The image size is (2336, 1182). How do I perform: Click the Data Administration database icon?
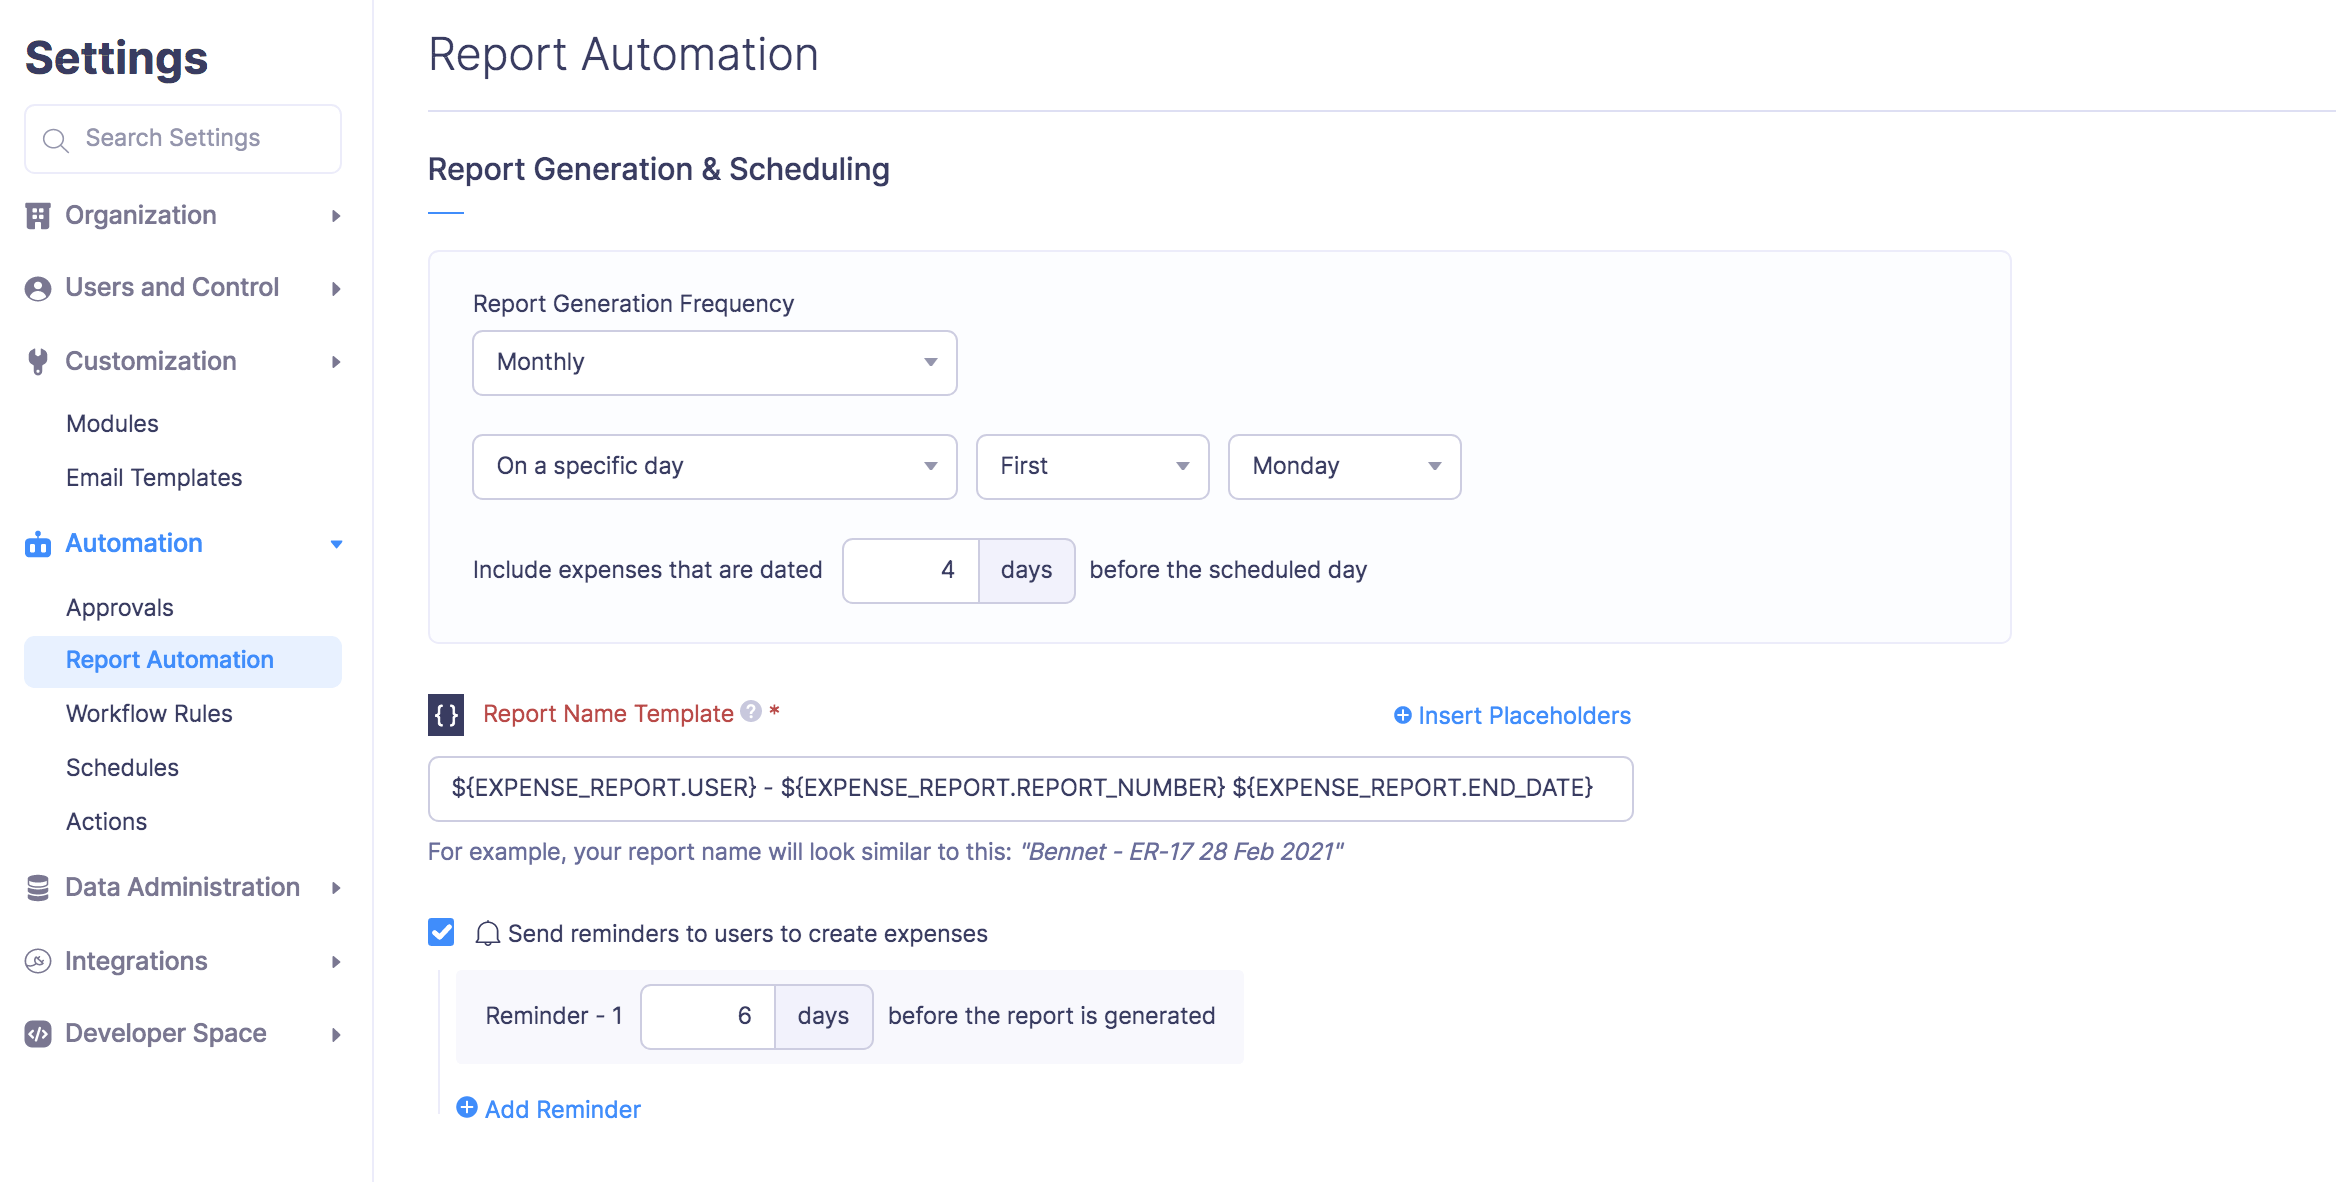[38, 888]
